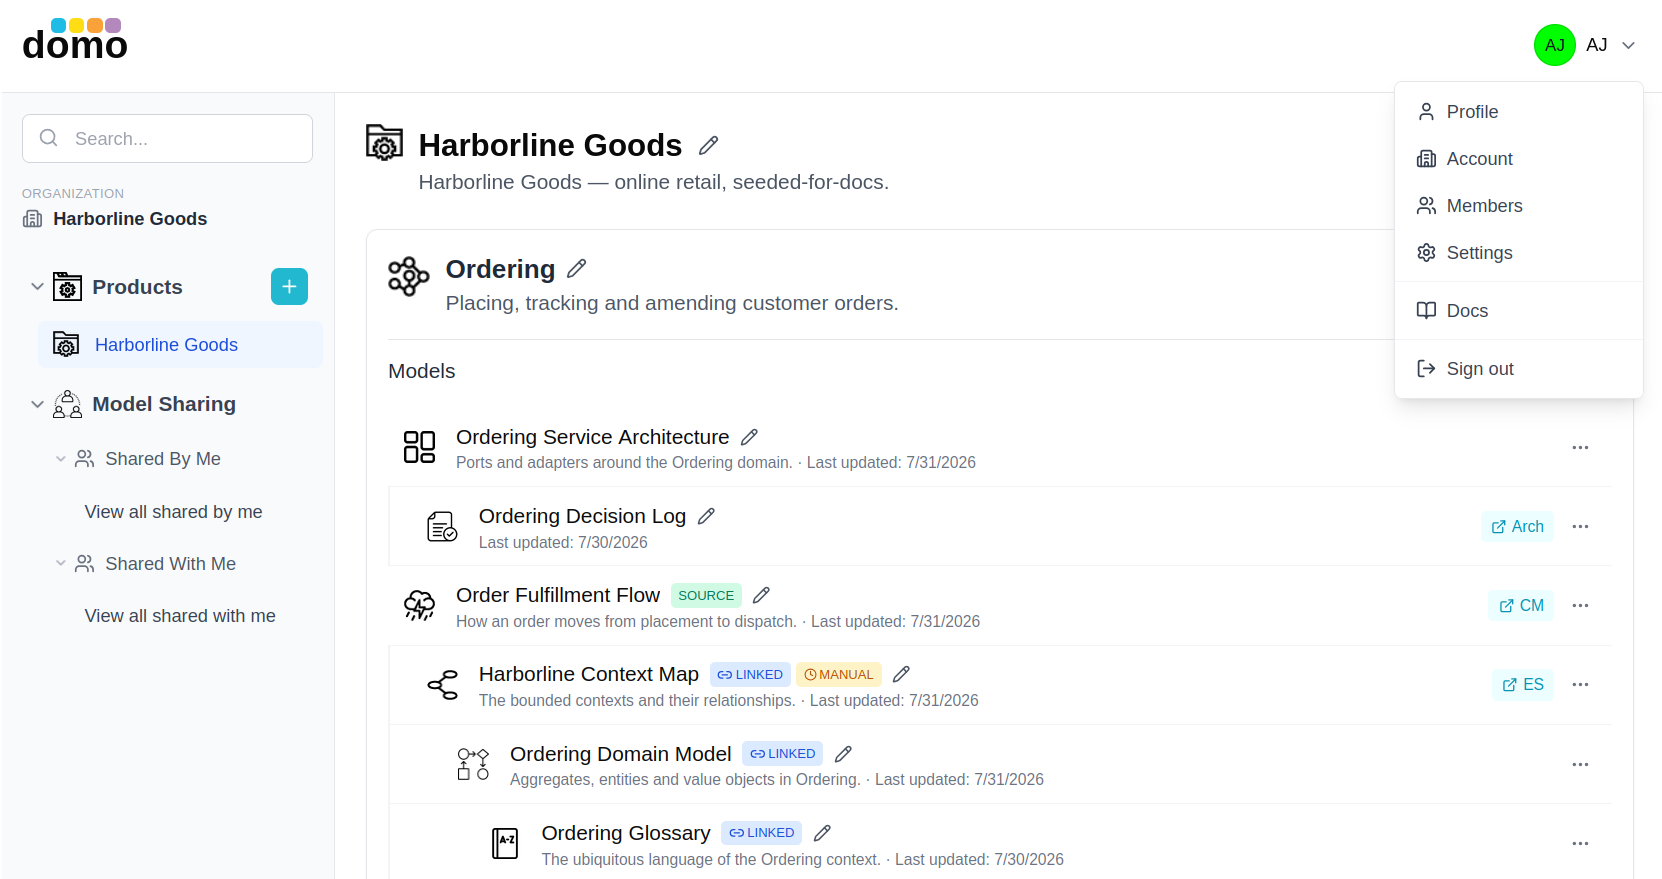Click the SOURCE badge

pos(706,596)
